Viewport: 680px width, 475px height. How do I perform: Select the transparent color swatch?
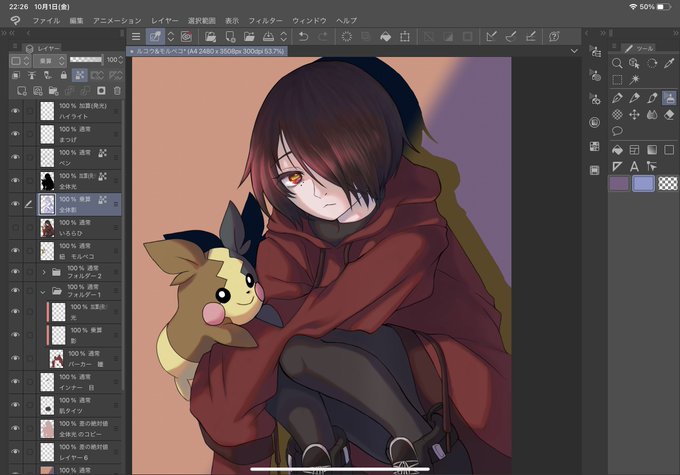coord(668,183)
